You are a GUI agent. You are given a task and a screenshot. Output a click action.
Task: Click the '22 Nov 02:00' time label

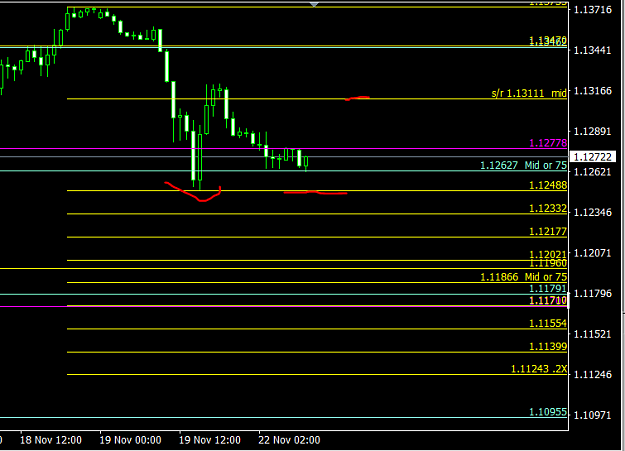pos(289,440)
